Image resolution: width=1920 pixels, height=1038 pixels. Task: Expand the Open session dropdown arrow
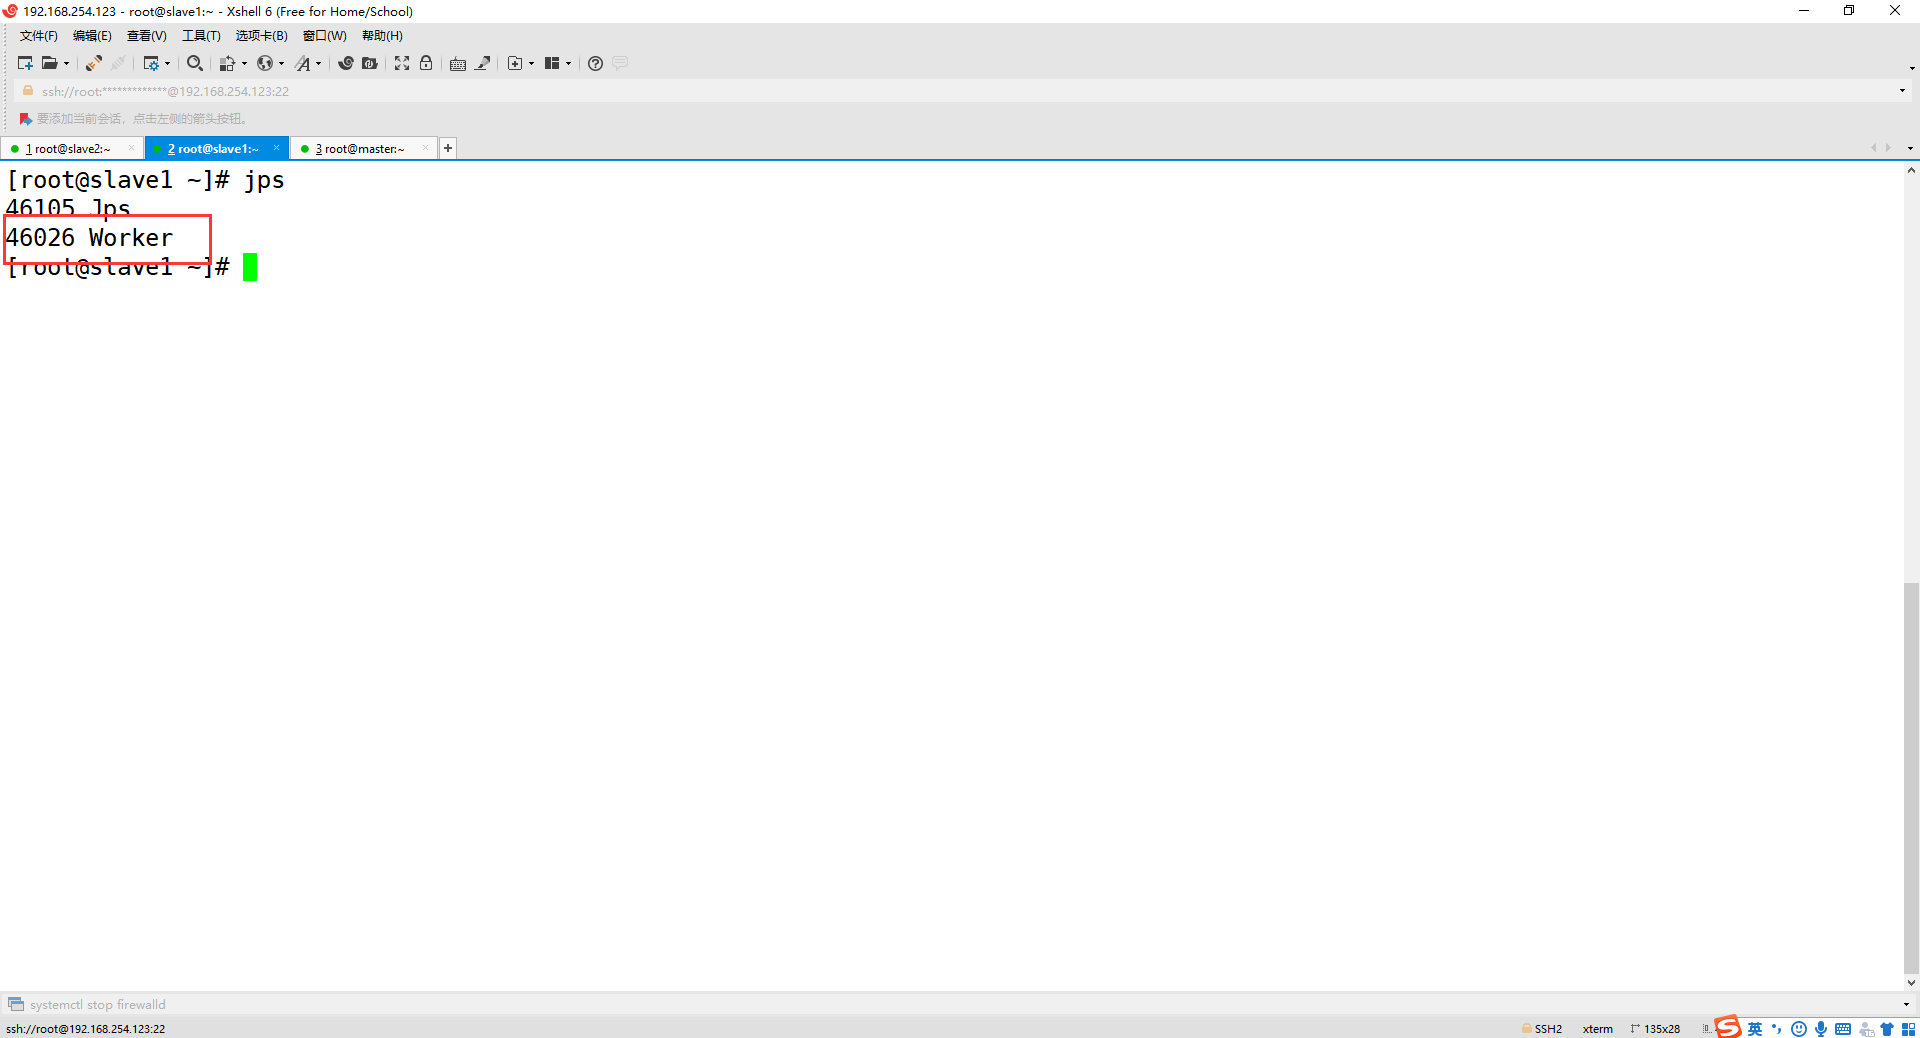[67, 64]
